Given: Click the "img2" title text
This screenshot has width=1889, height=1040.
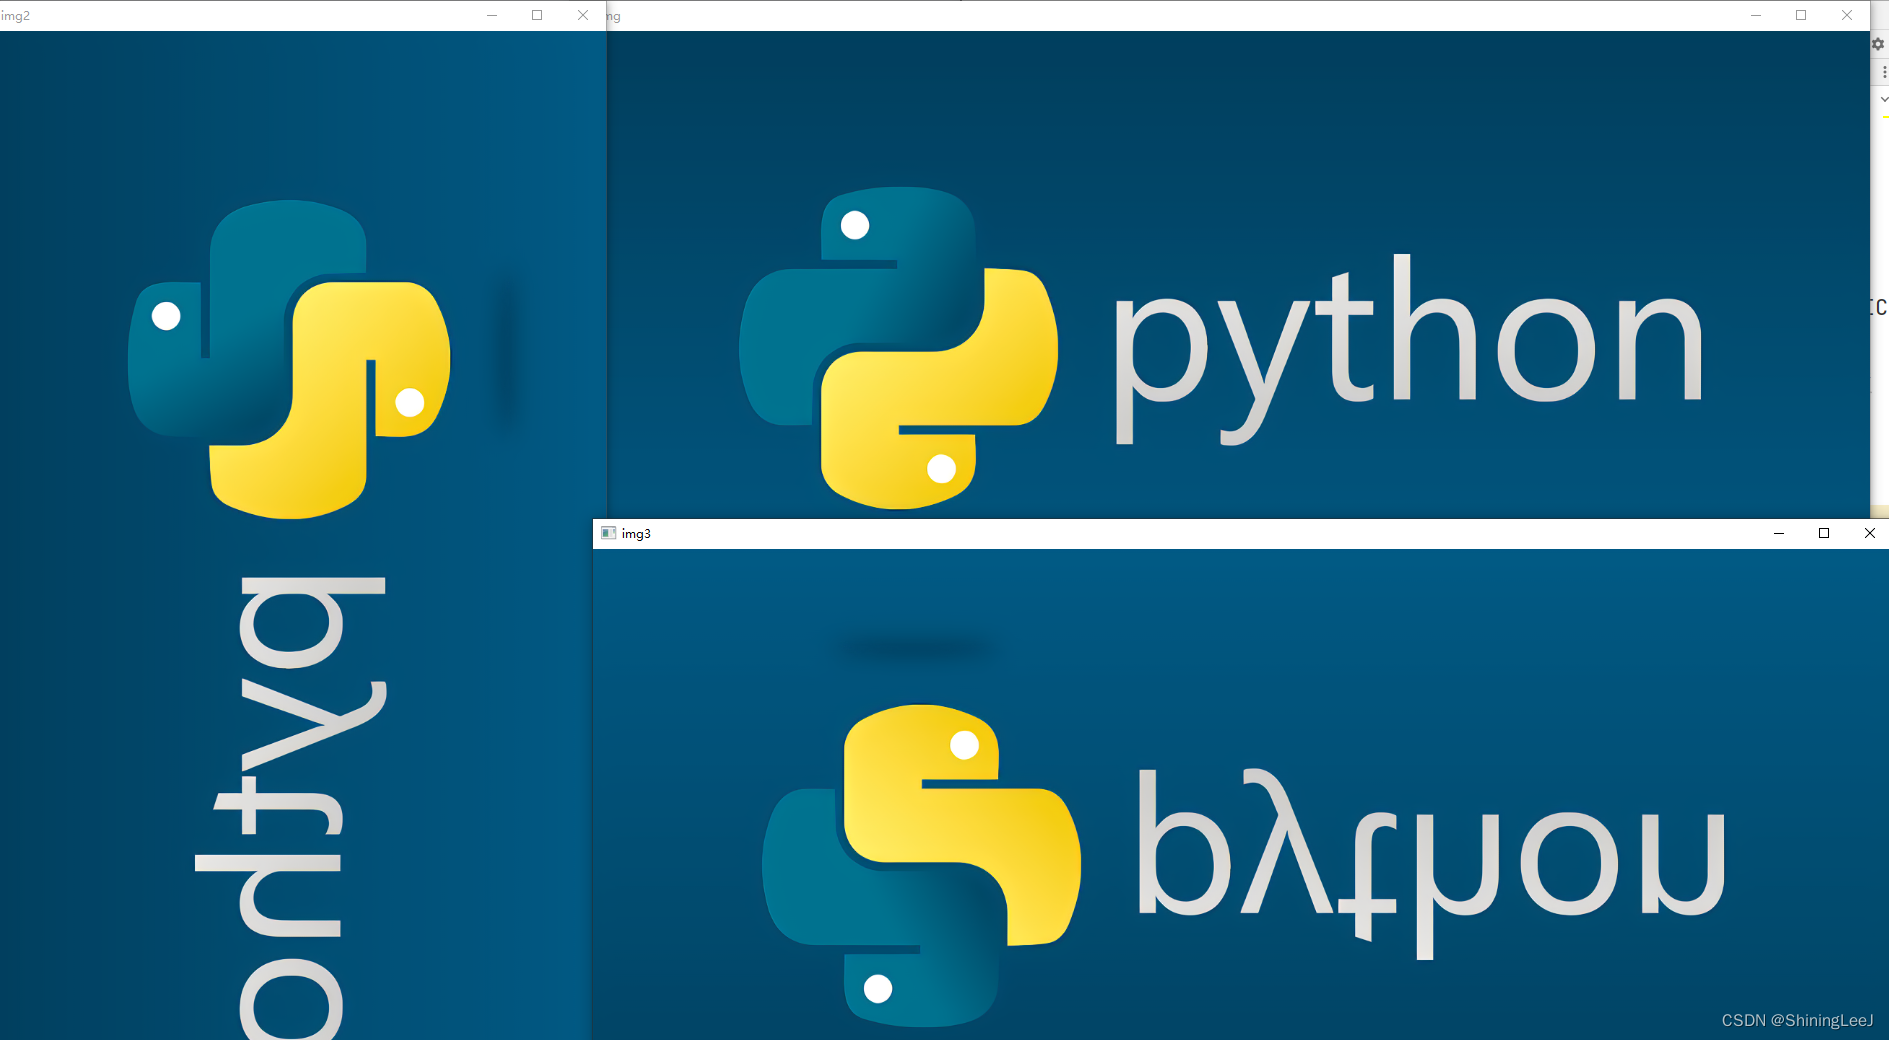Looking at the screenshot, I should click(x=15, y=16).
